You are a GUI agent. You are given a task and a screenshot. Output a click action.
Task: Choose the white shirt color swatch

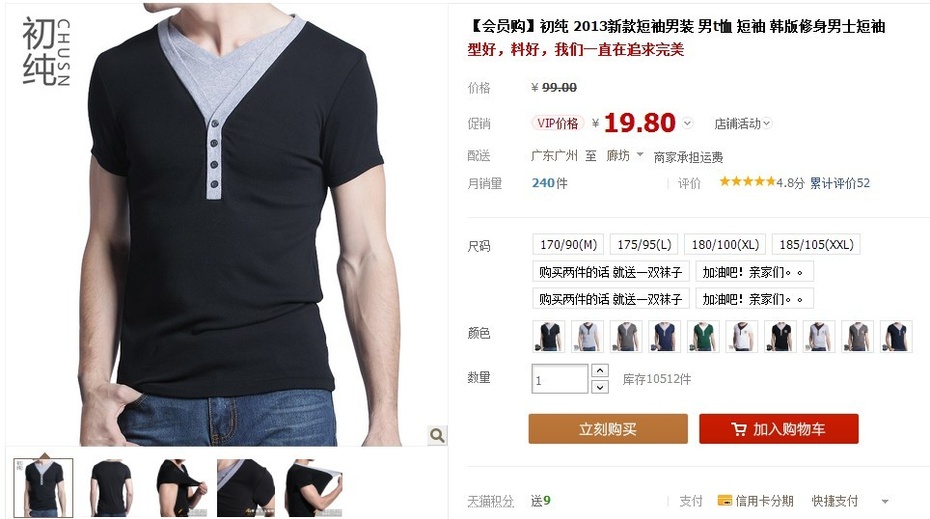pyautogui.click(x=741, y=336)
